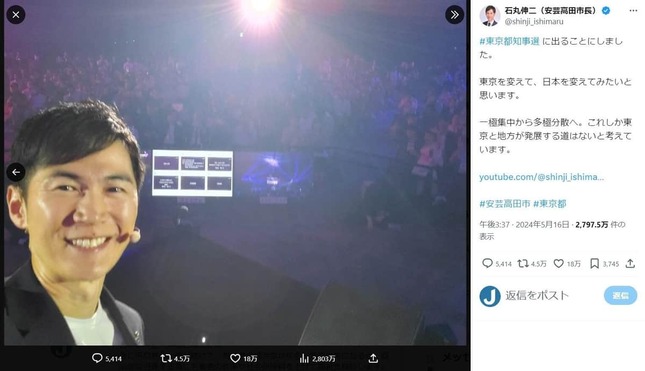The width and height of the screenshot is (645, 371).
Task: Bookmark the post in the sidebar
Action: point(594,263)
